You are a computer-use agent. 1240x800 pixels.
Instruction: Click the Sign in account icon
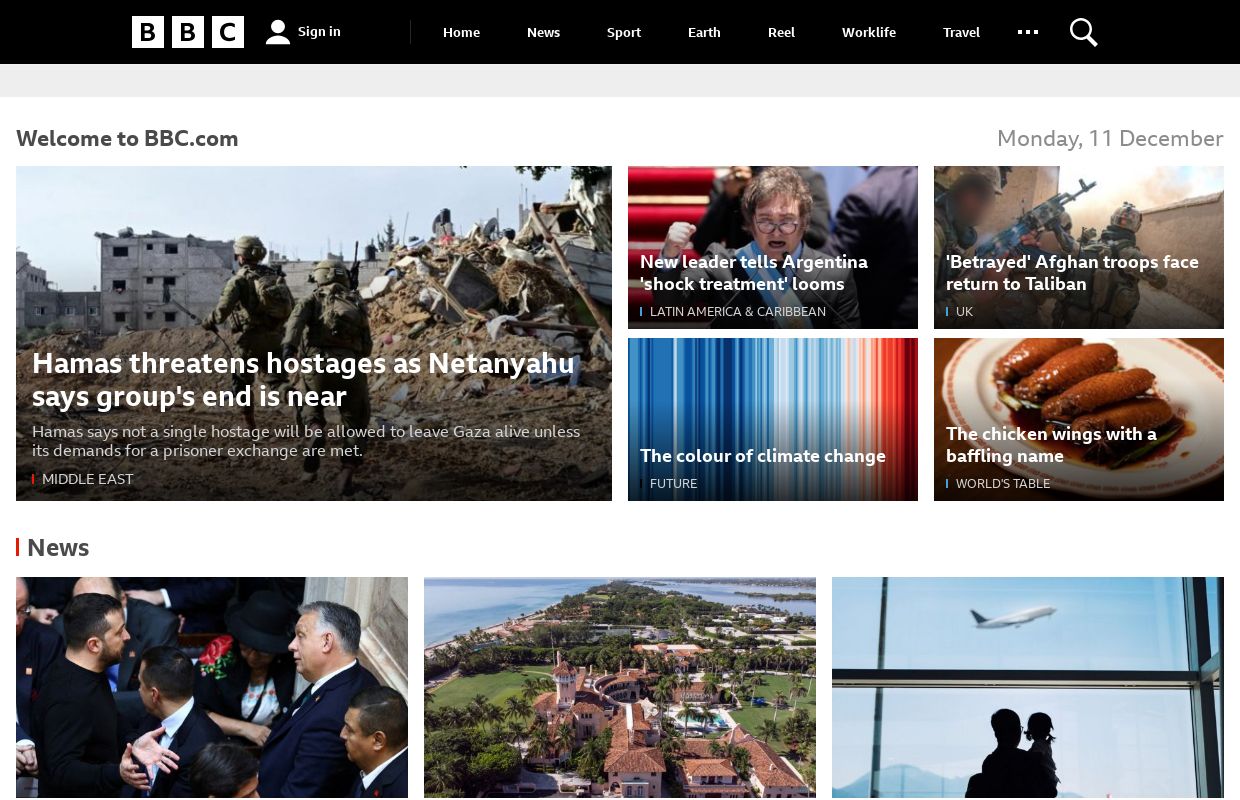[277, 31]
